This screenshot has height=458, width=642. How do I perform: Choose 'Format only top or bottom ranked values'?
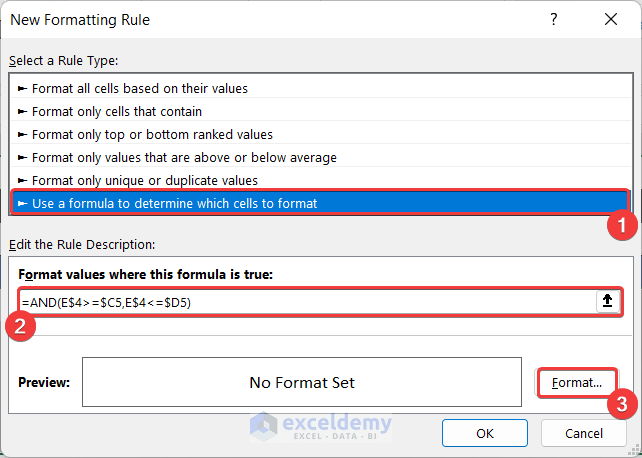[152, 134]
